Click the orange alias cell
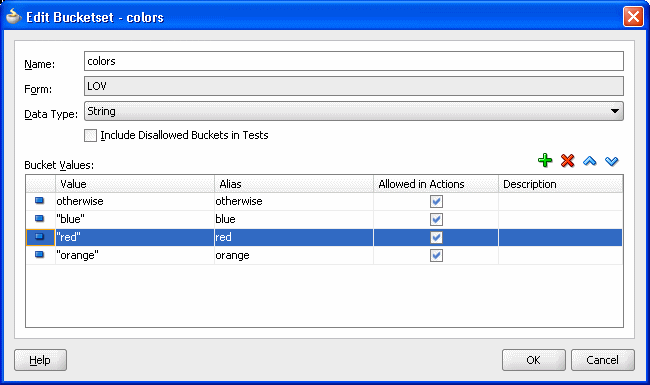 pos(294,255)
